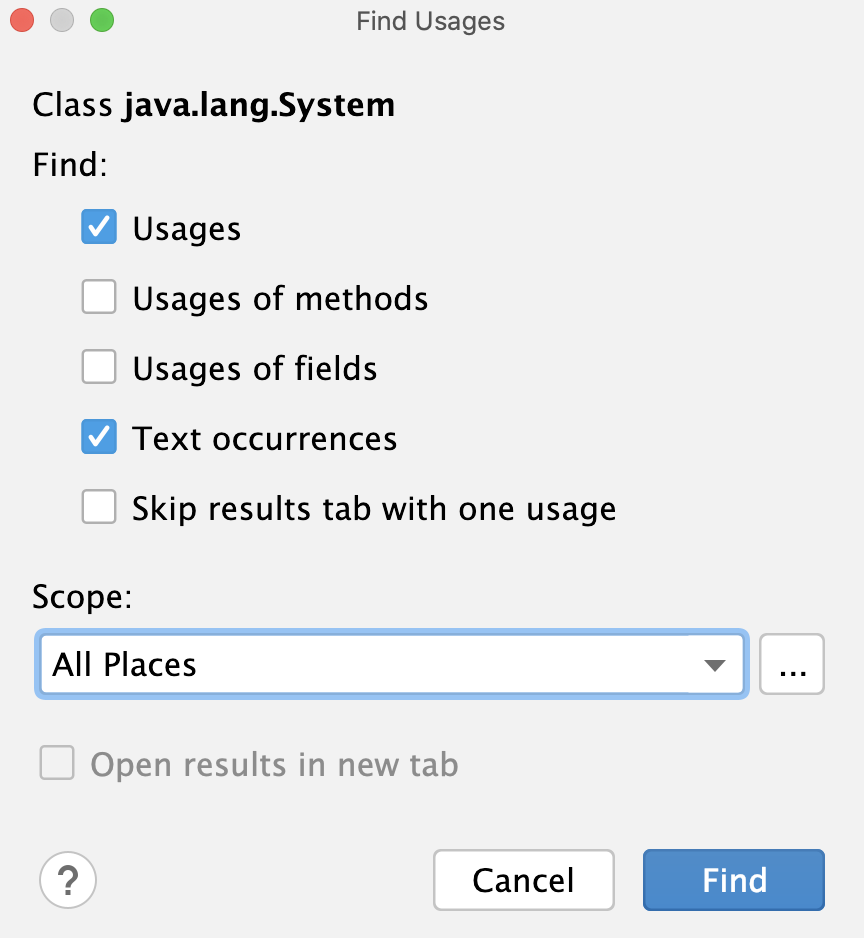Click the Find Usages dialog title

(430, 20)
